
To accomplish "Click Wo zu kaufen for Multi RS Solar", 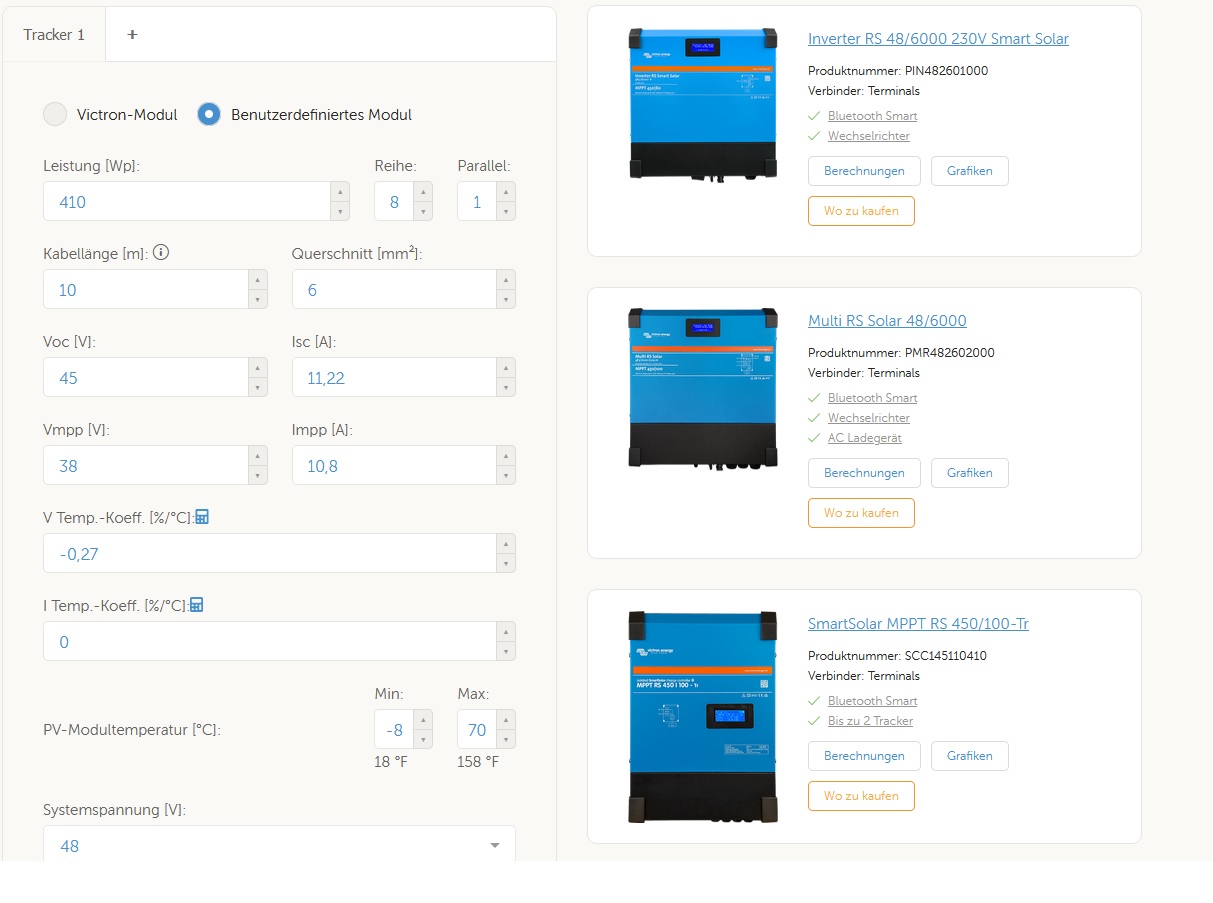I will [861, 513].
